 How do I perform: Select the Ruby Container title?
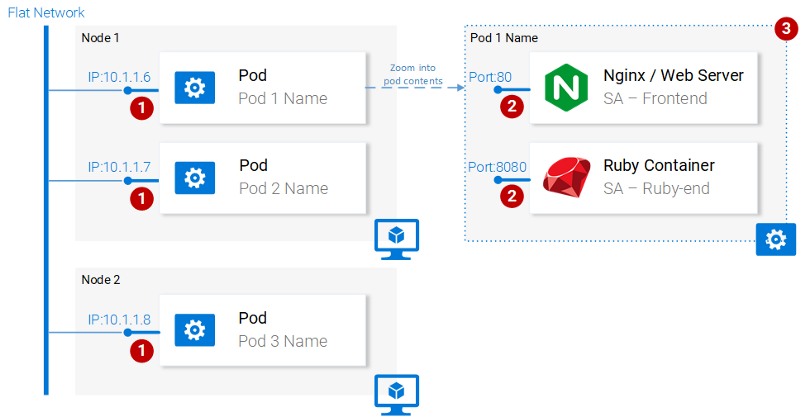(659, 165)
